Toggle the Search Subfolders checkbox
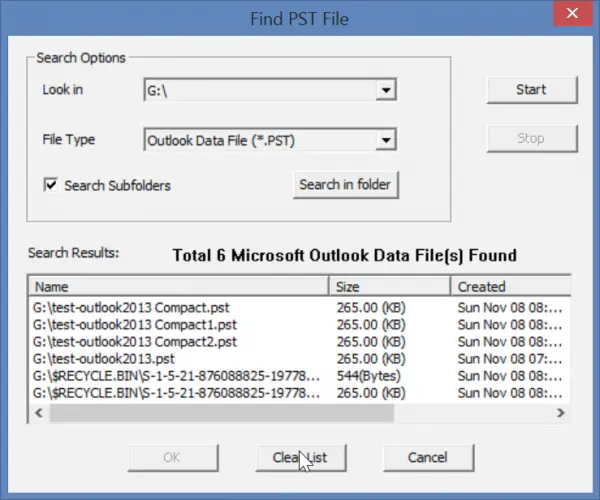The image size is (600, 500). pos(51,185)
